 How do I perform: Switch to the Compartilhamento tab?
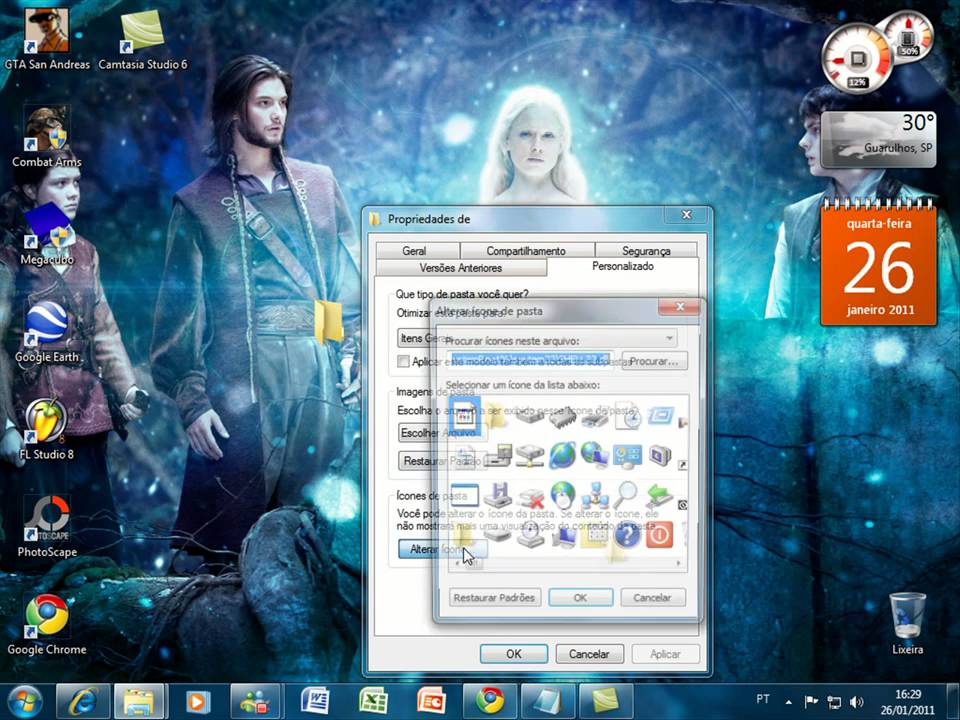[526, 250]
